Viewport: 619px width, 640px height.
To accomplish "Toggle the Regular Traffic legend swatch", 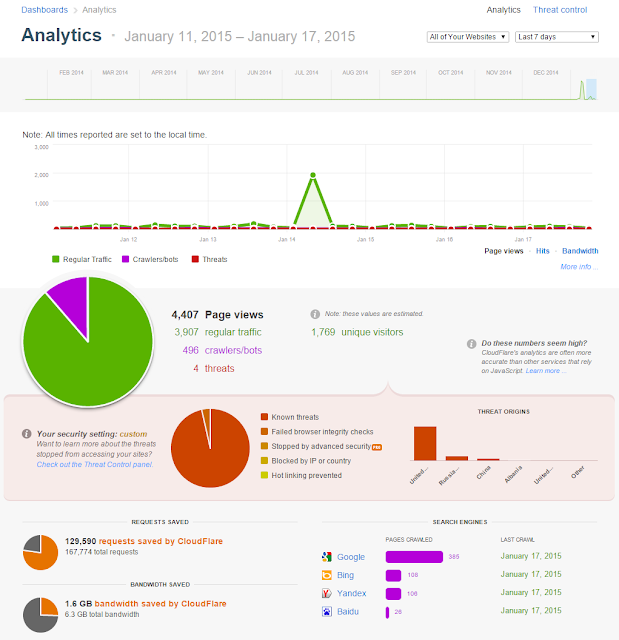I will pos(56,259).
